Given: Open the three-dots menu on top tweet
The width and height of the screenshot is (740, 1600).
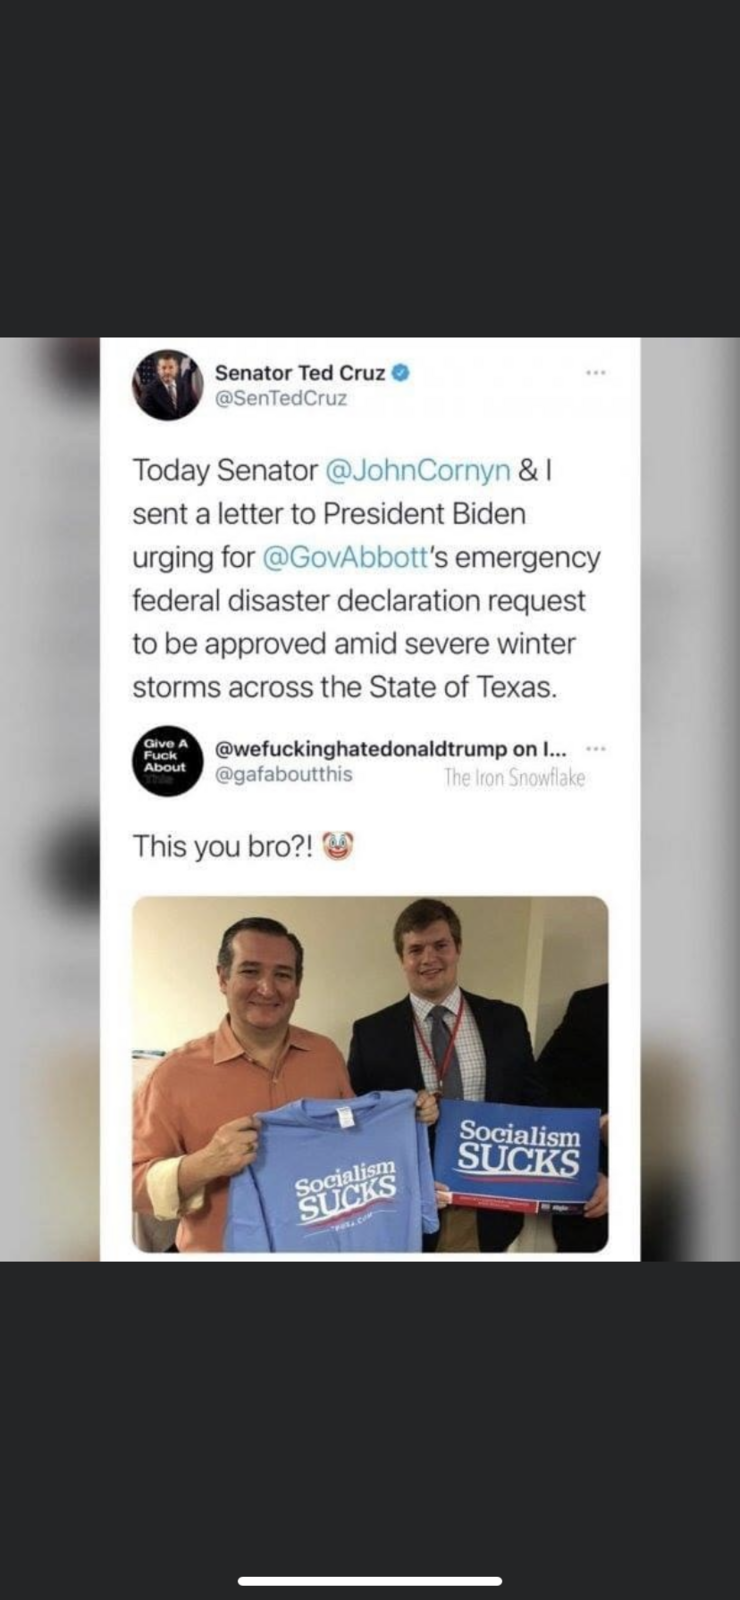Looking at the screenshot, I should (596, 373).
